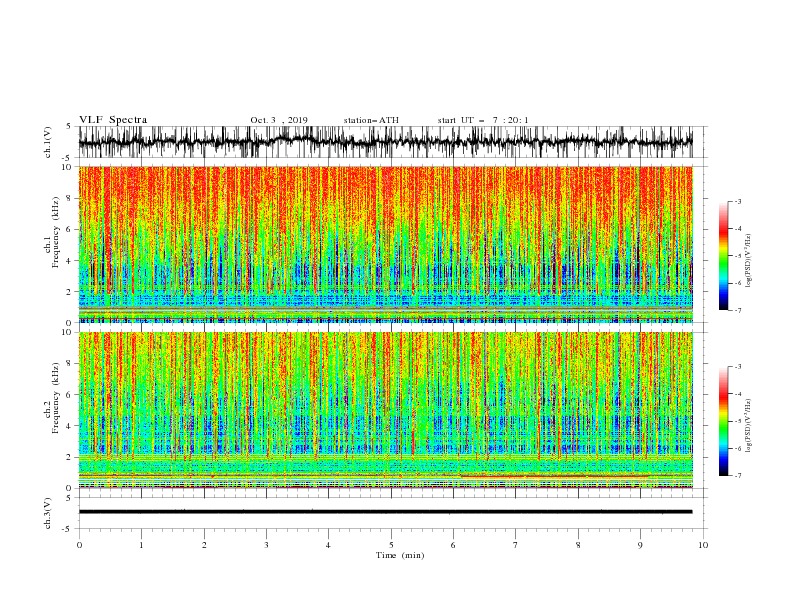This screenshot has width=792, height=612.
Task: Click the ch.2 spectrogram color bar
Action: click(x=723, y=421)
